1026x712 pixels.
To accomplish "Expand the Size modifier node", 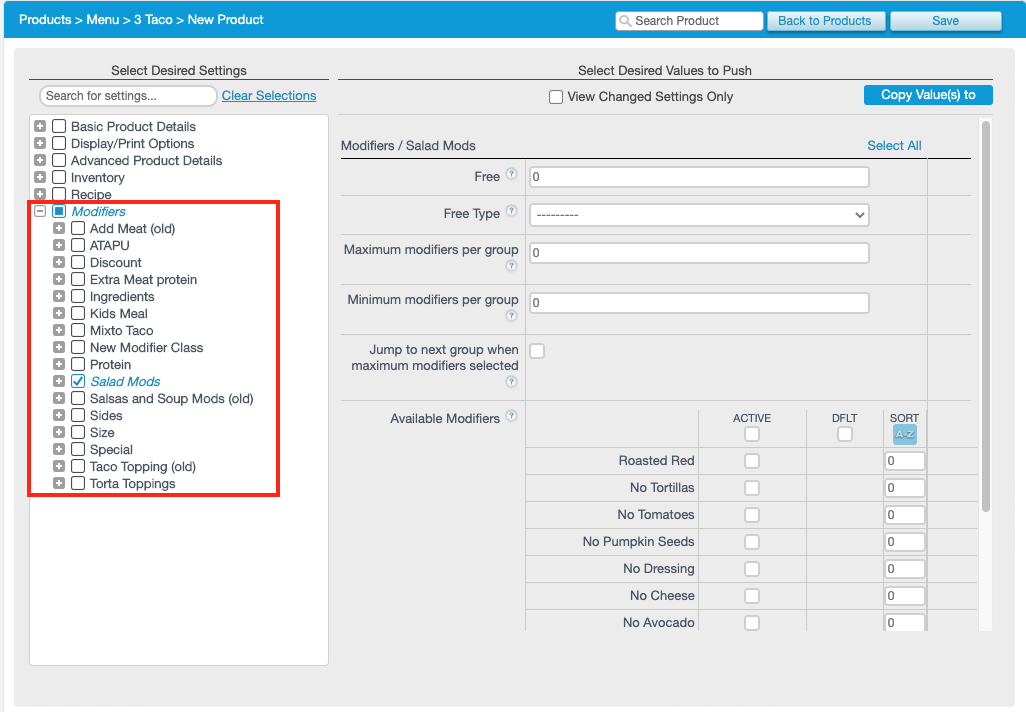I will 59,432.
